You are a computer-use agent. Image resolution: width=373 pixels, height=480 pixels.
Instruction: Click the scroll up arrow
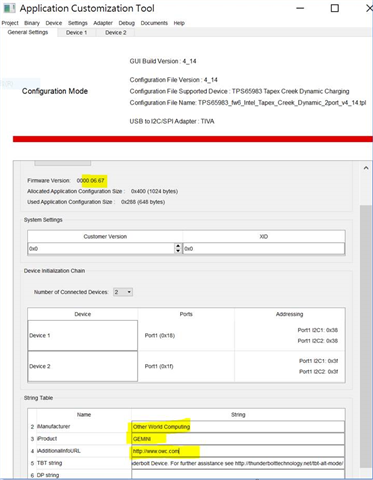click(366, 168)
